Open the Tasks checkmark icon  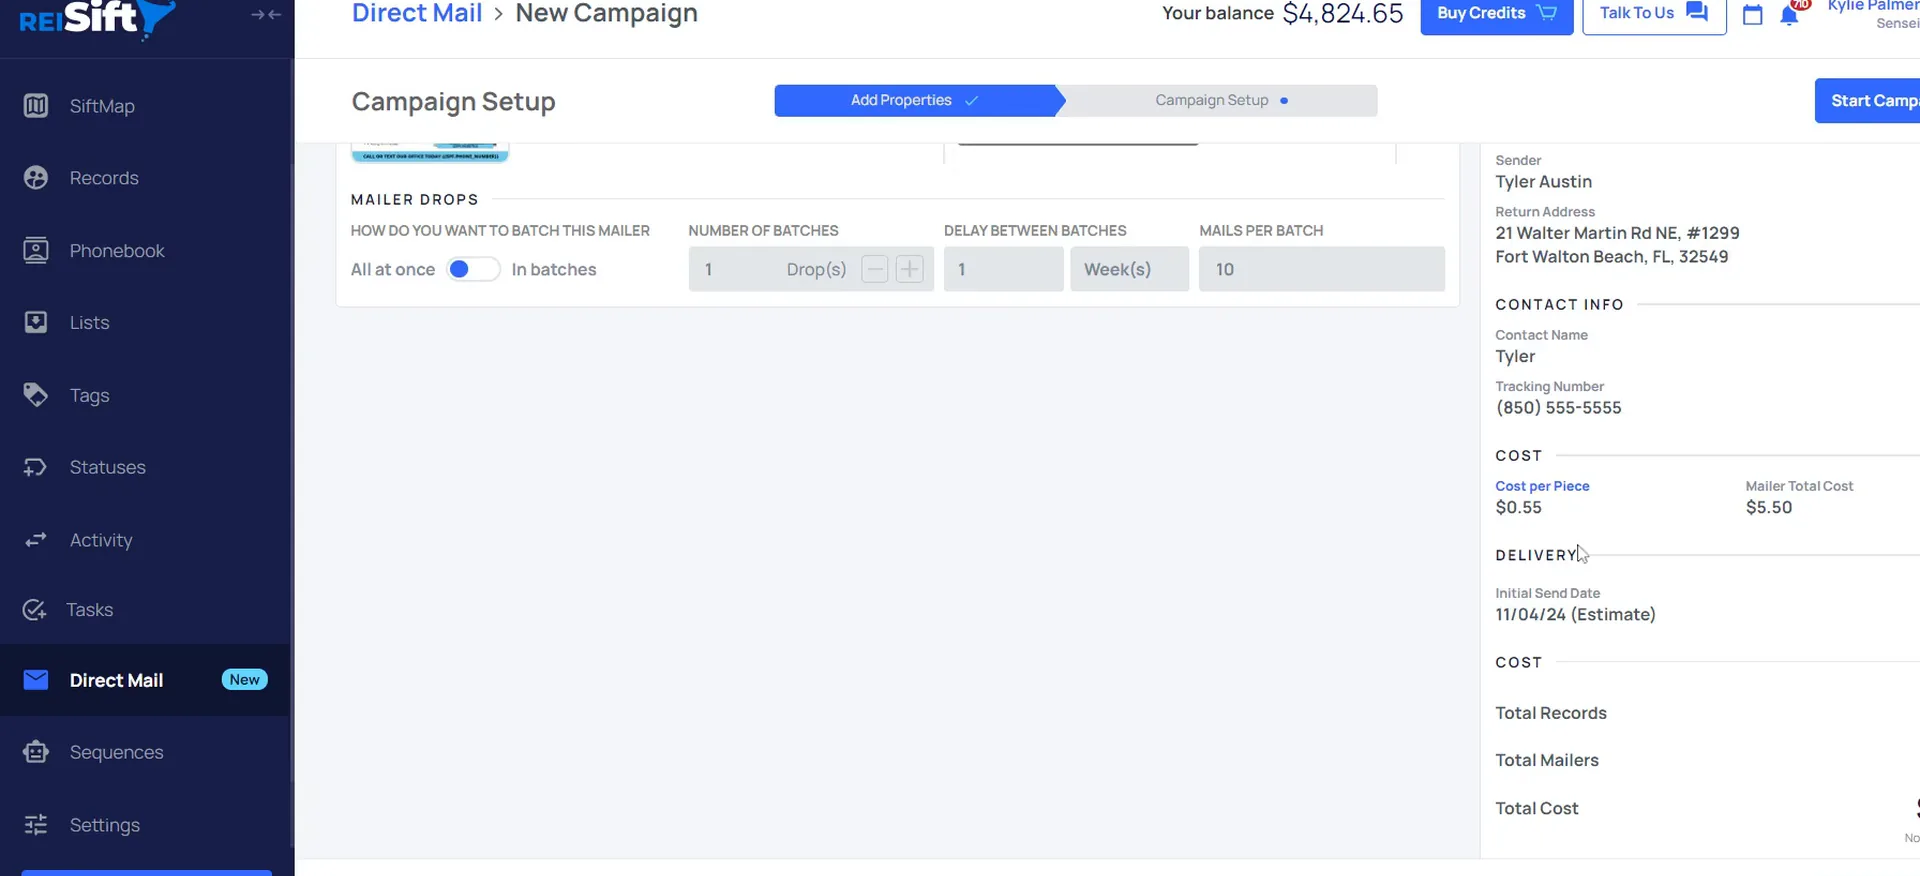[35, 610]
